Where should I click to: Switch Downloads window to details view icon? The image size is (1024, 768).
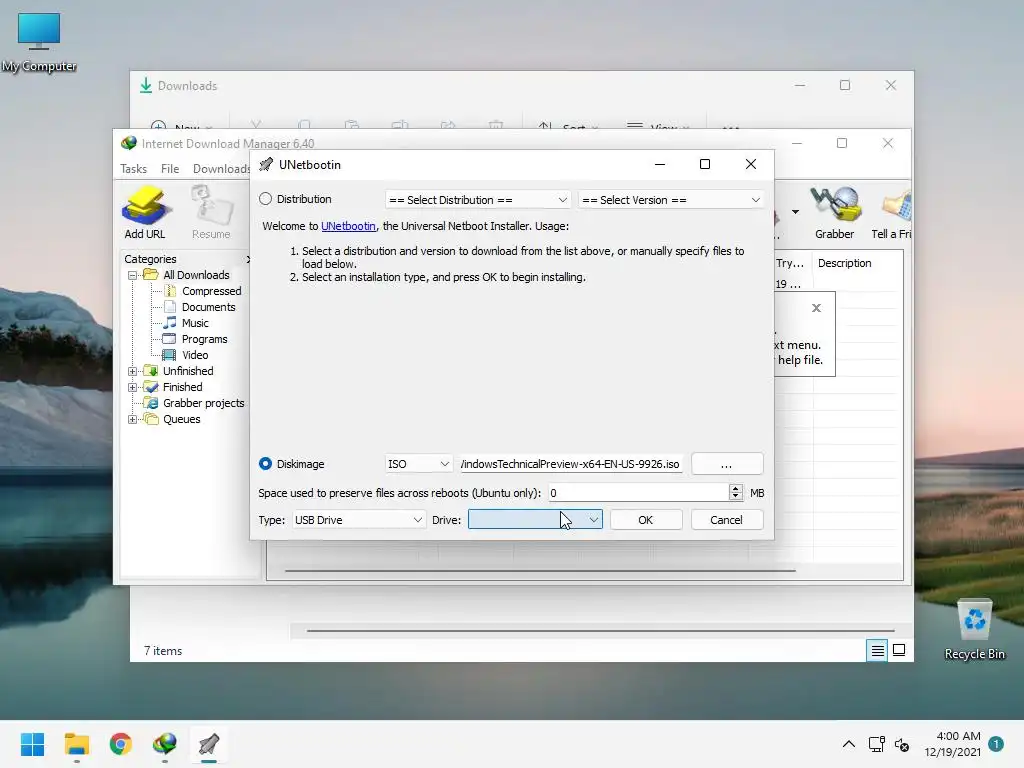coord(877,650)
